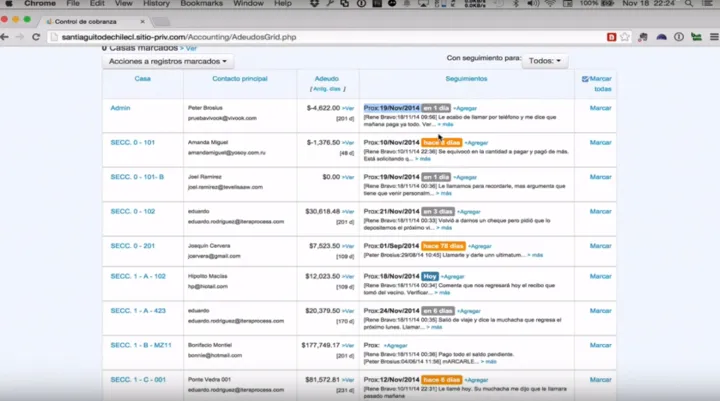Click Agregar for SECC. 1 - B - MZ11

[x=397, y=345]
